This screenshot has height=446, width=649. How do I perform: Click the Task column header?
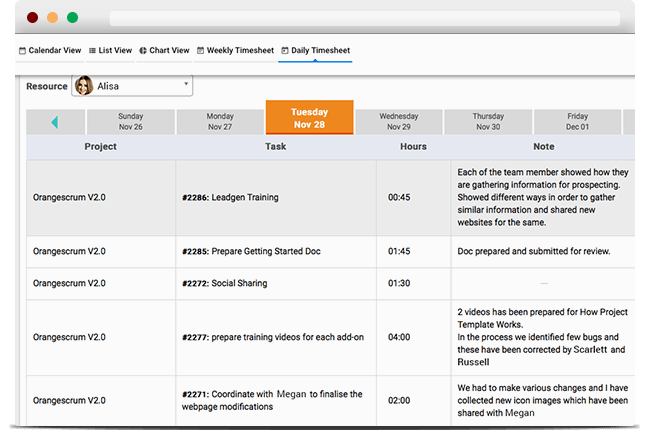pos(276,146)
